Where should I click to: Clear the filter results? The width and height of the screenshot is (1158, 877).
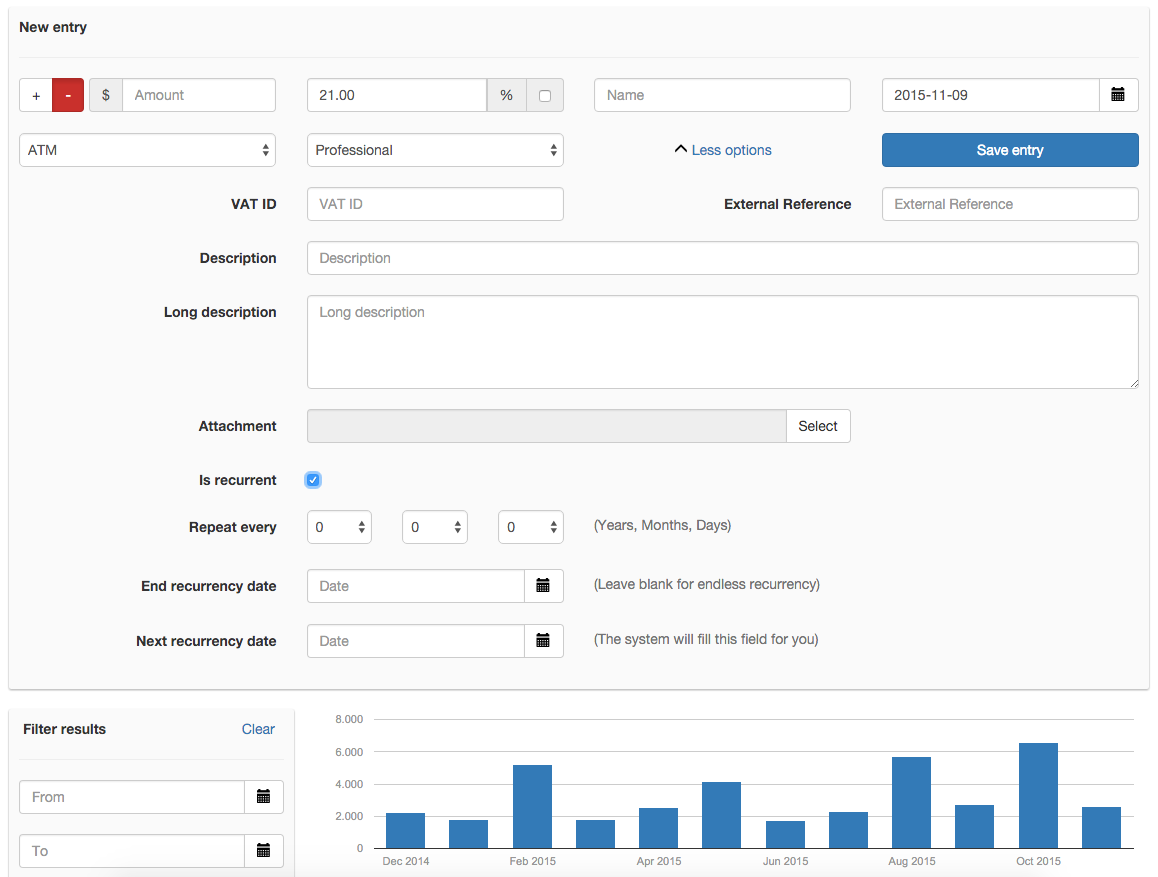258,729
